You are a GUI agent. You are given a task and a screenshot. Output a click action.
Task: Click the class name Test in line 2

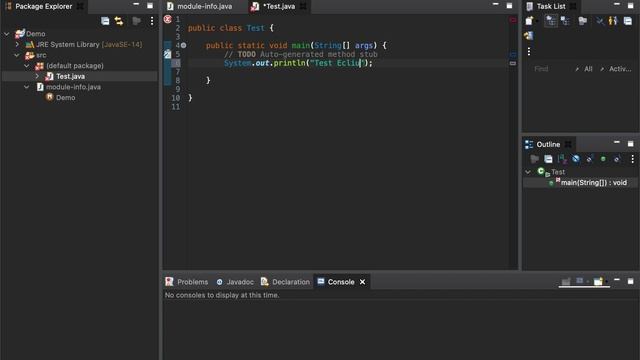pyautogui.click(x=256, y=28)
